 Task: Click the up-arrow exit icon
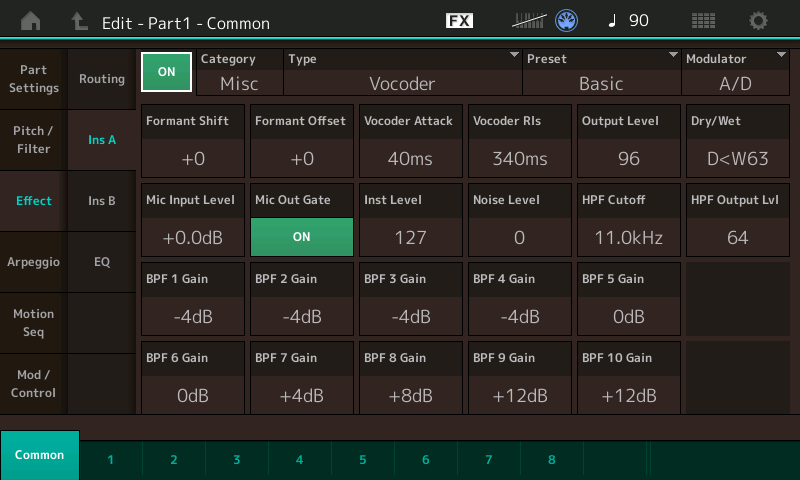click(x=79, y=20)
